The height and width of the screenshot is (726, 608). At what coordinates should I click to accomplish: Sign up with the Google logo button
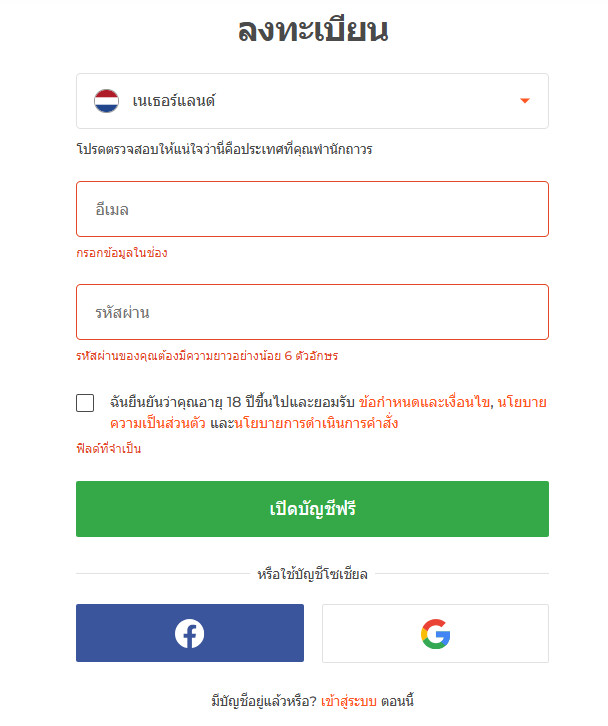[x=435, y=633]
